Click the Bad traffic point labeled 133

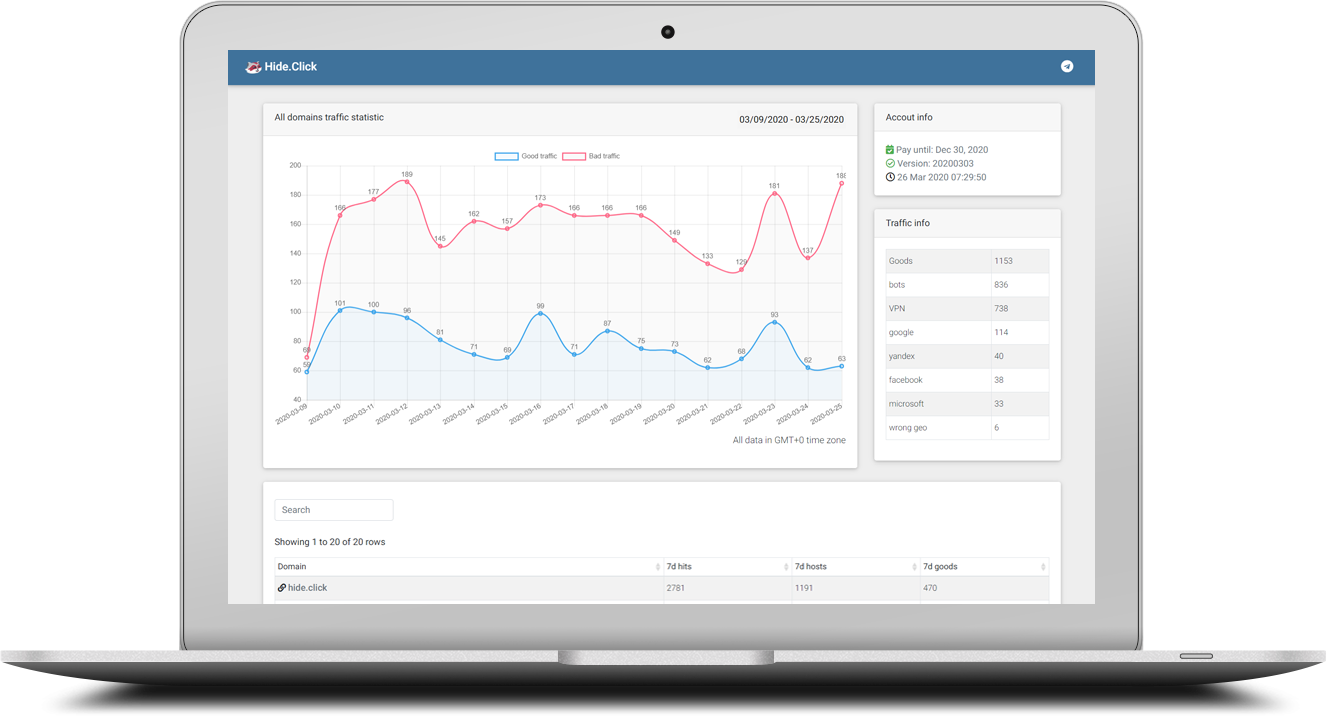coord(707,263)
